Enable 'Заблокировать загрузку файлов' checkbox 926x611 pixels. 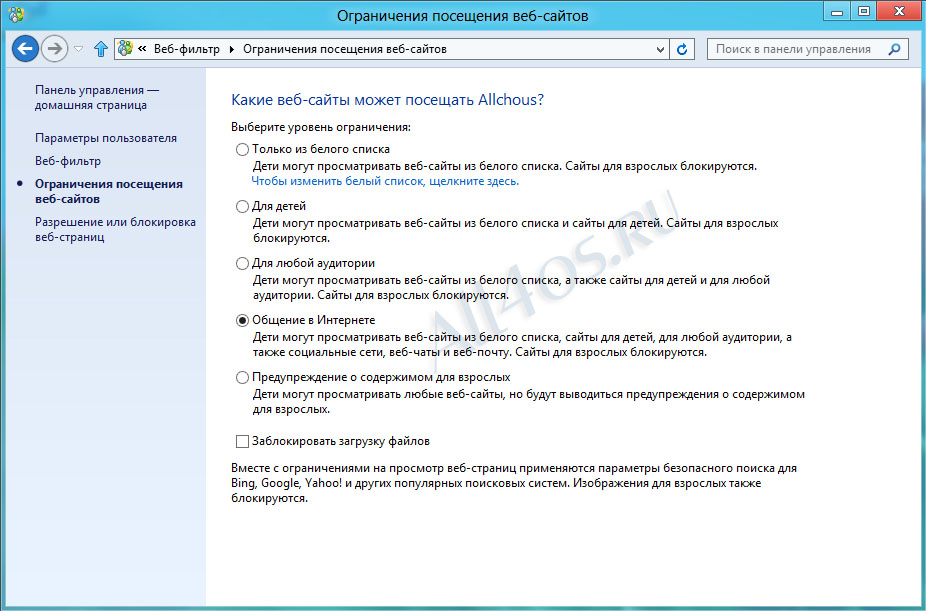coord(242,442)
